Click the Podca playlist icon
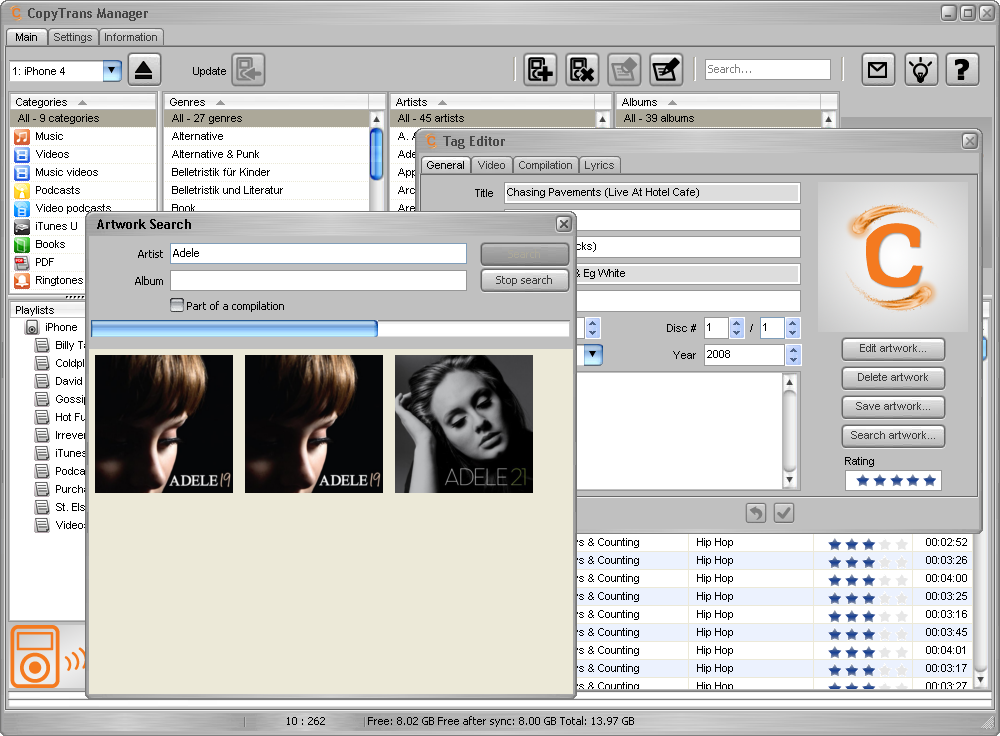 (x=42, y=471)
